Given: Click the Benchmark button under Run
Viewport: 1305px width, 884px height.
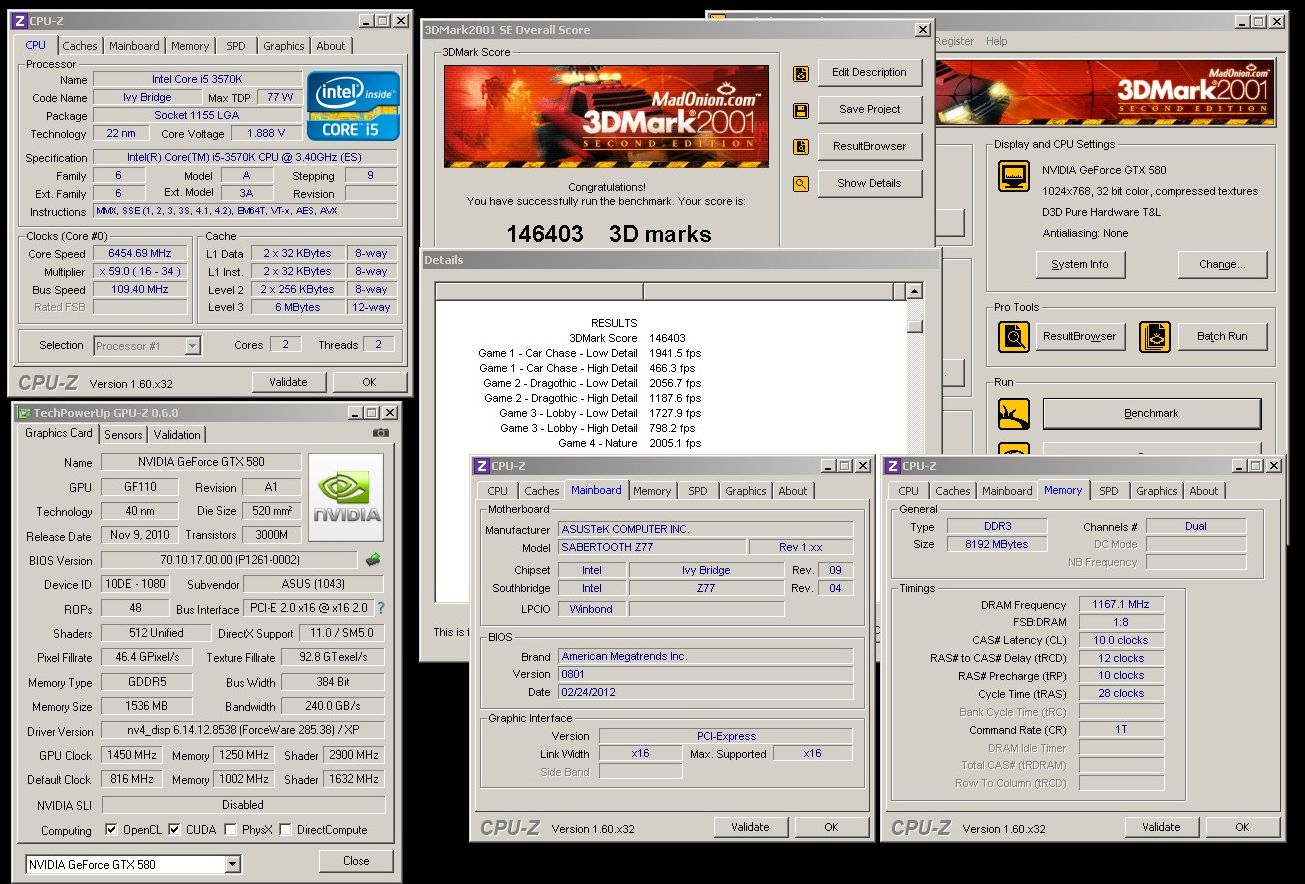Looking at the screenshot, I should 1152,413.
